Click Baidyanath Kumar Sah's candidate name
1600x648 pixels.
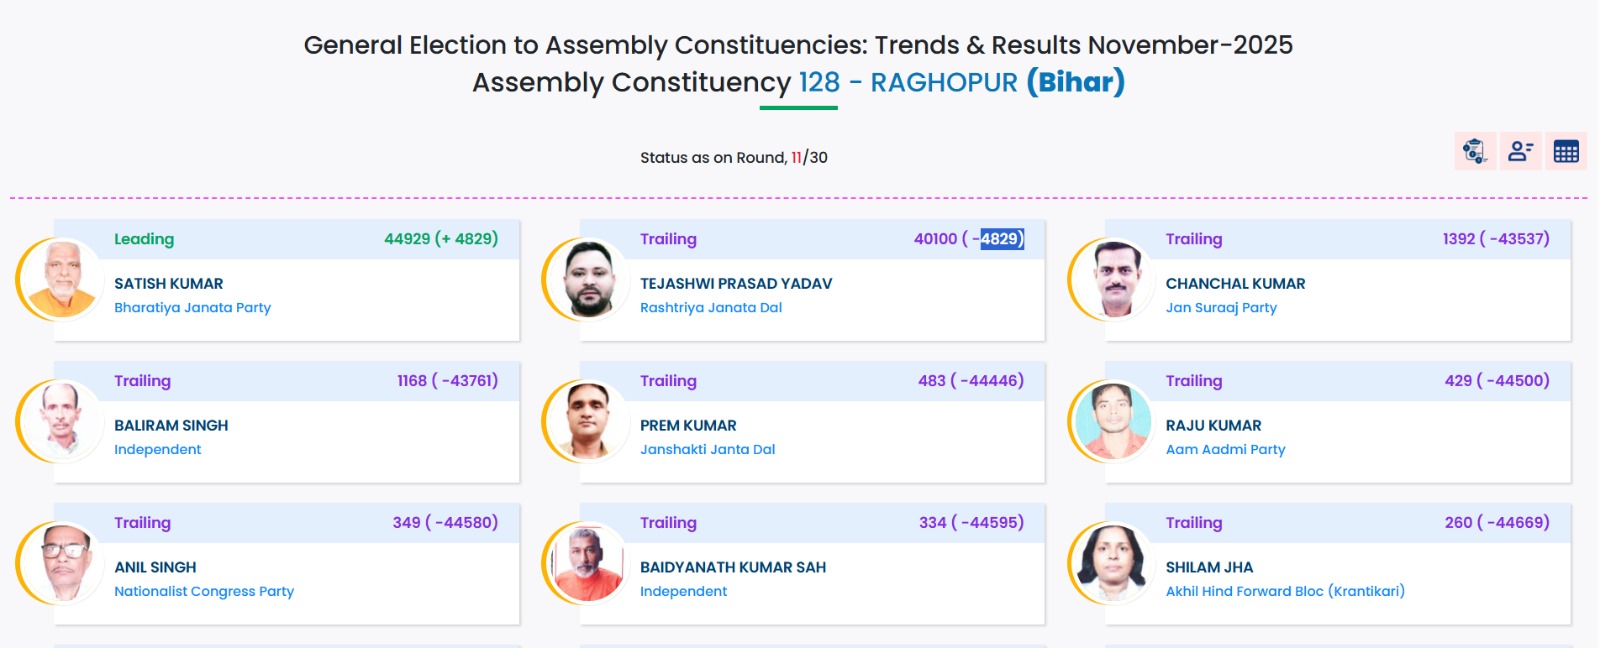click(x=733, y=567)
